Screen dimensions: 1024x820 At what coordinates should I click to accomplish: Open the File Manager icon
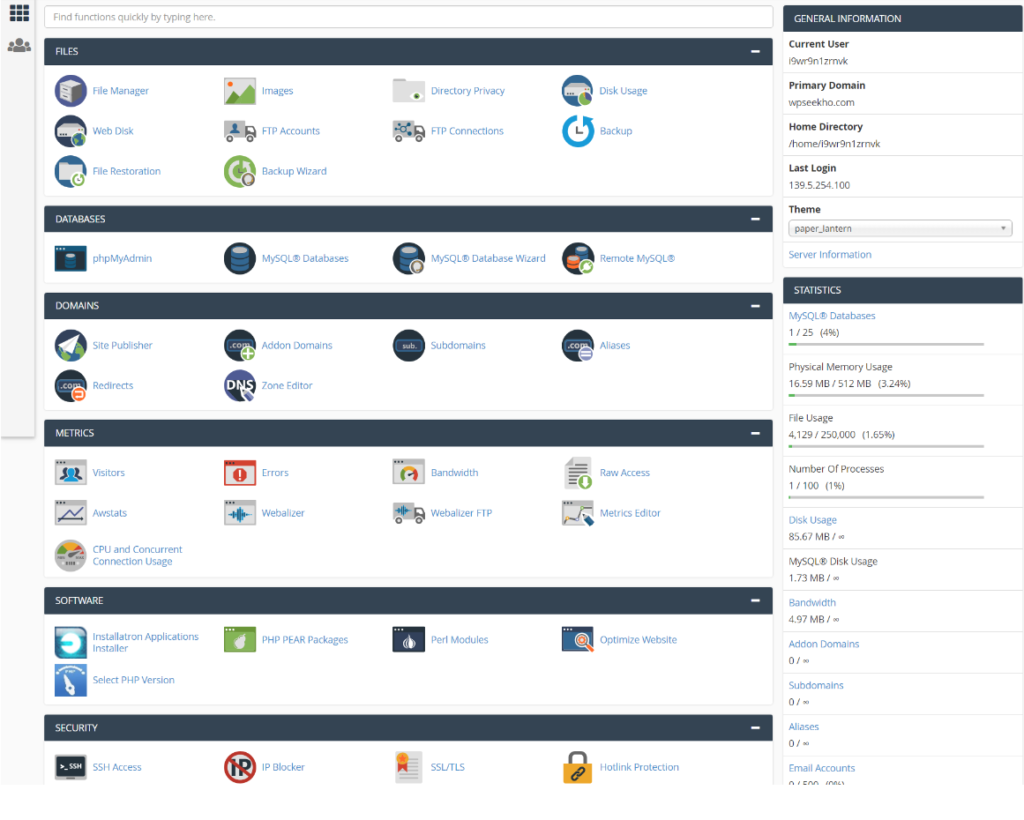(x=71, y=91)
